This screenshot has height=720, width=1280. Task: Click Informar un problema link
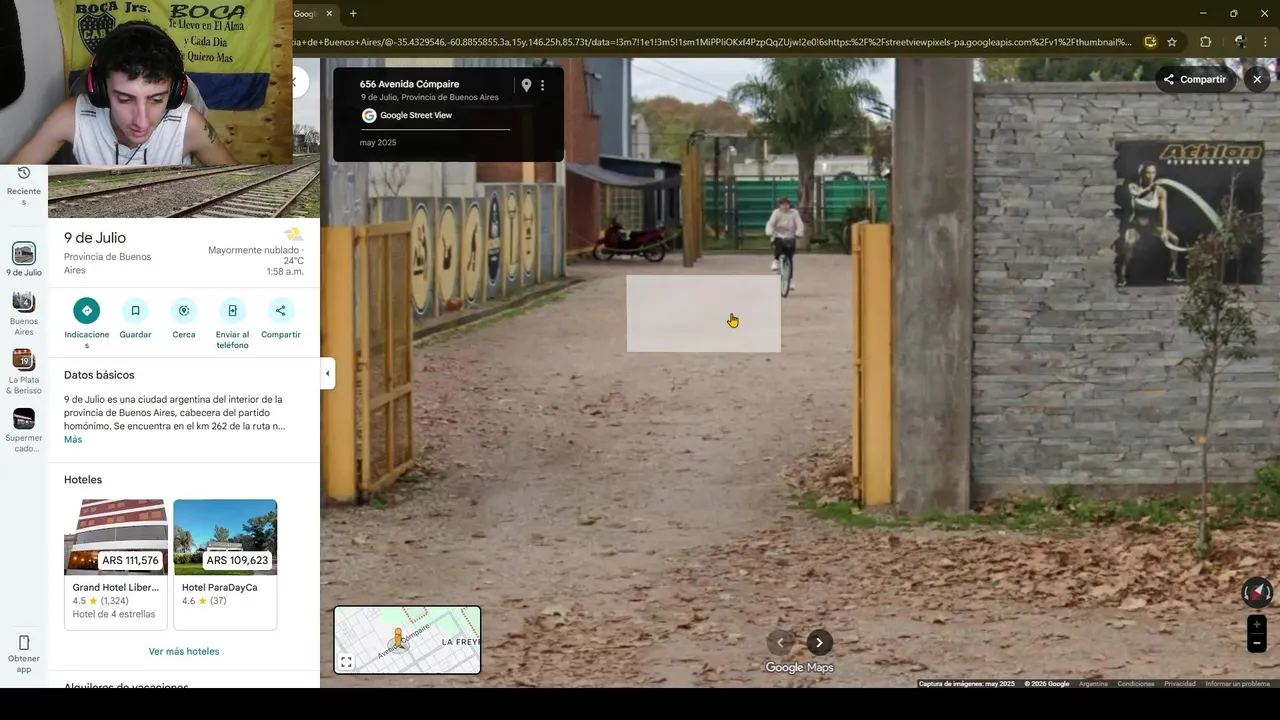1237,684
